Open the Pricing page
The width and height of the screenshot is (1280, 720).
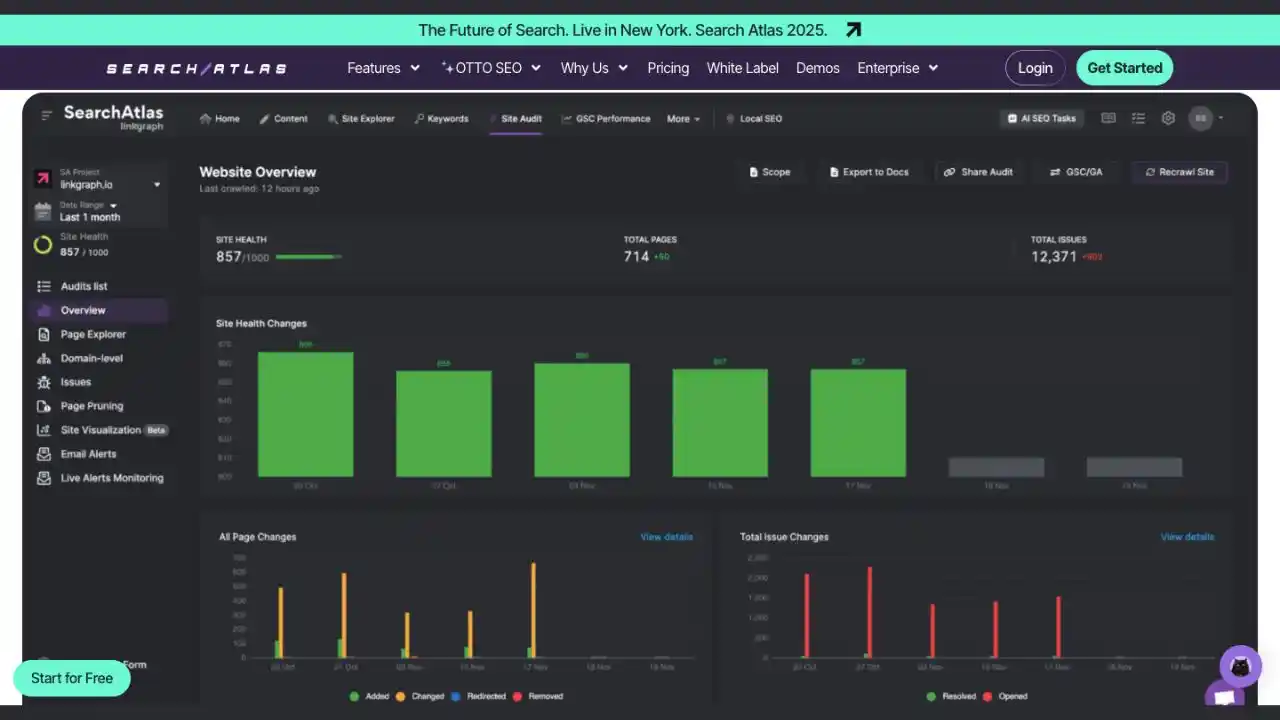(668, 68)
